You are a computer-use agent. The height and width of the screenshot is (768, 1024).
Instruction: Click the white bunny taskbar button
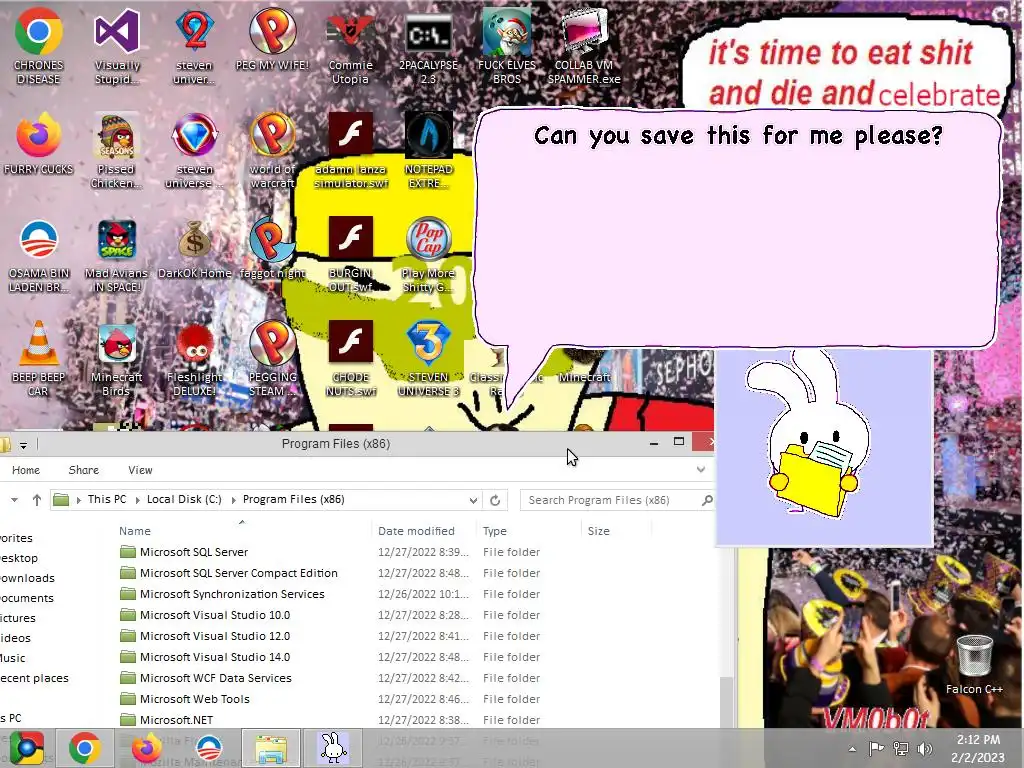(333, 748)
